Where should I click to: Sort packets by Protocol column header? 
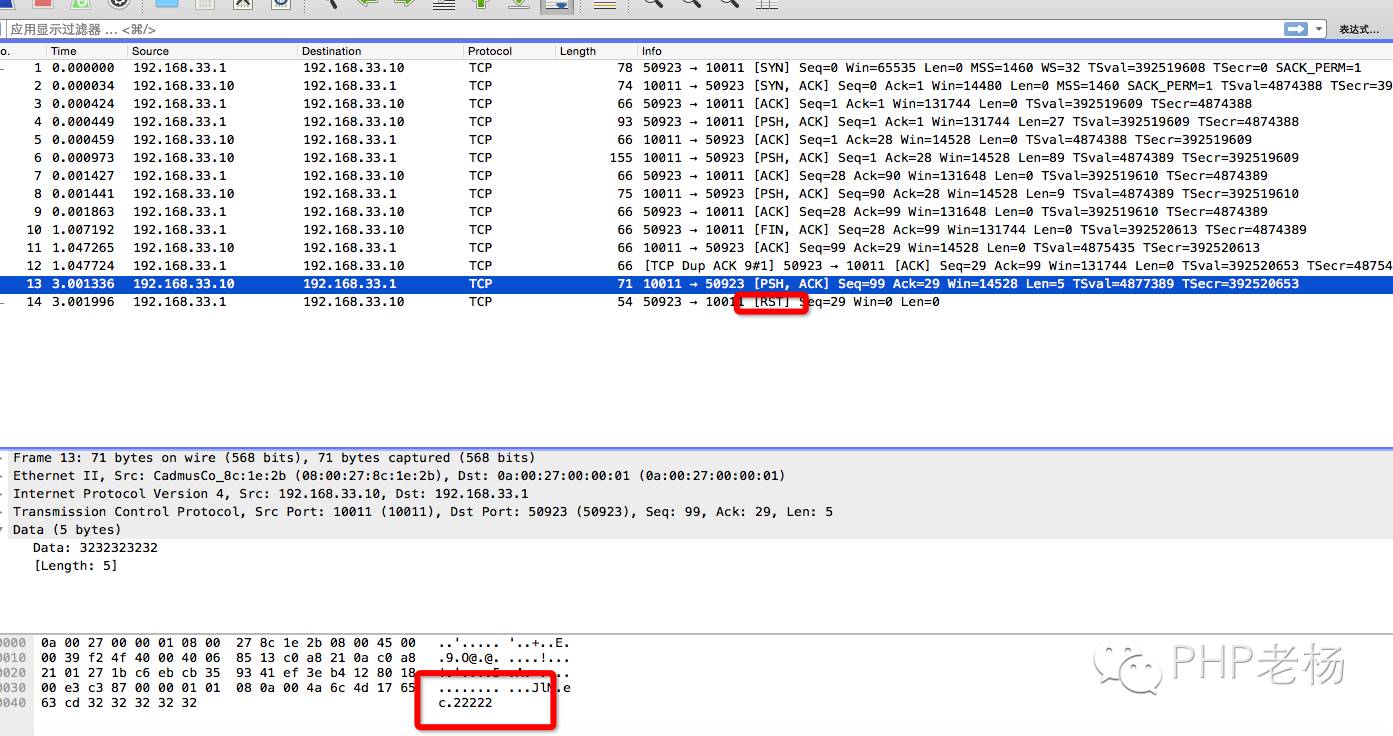[490, 51]
